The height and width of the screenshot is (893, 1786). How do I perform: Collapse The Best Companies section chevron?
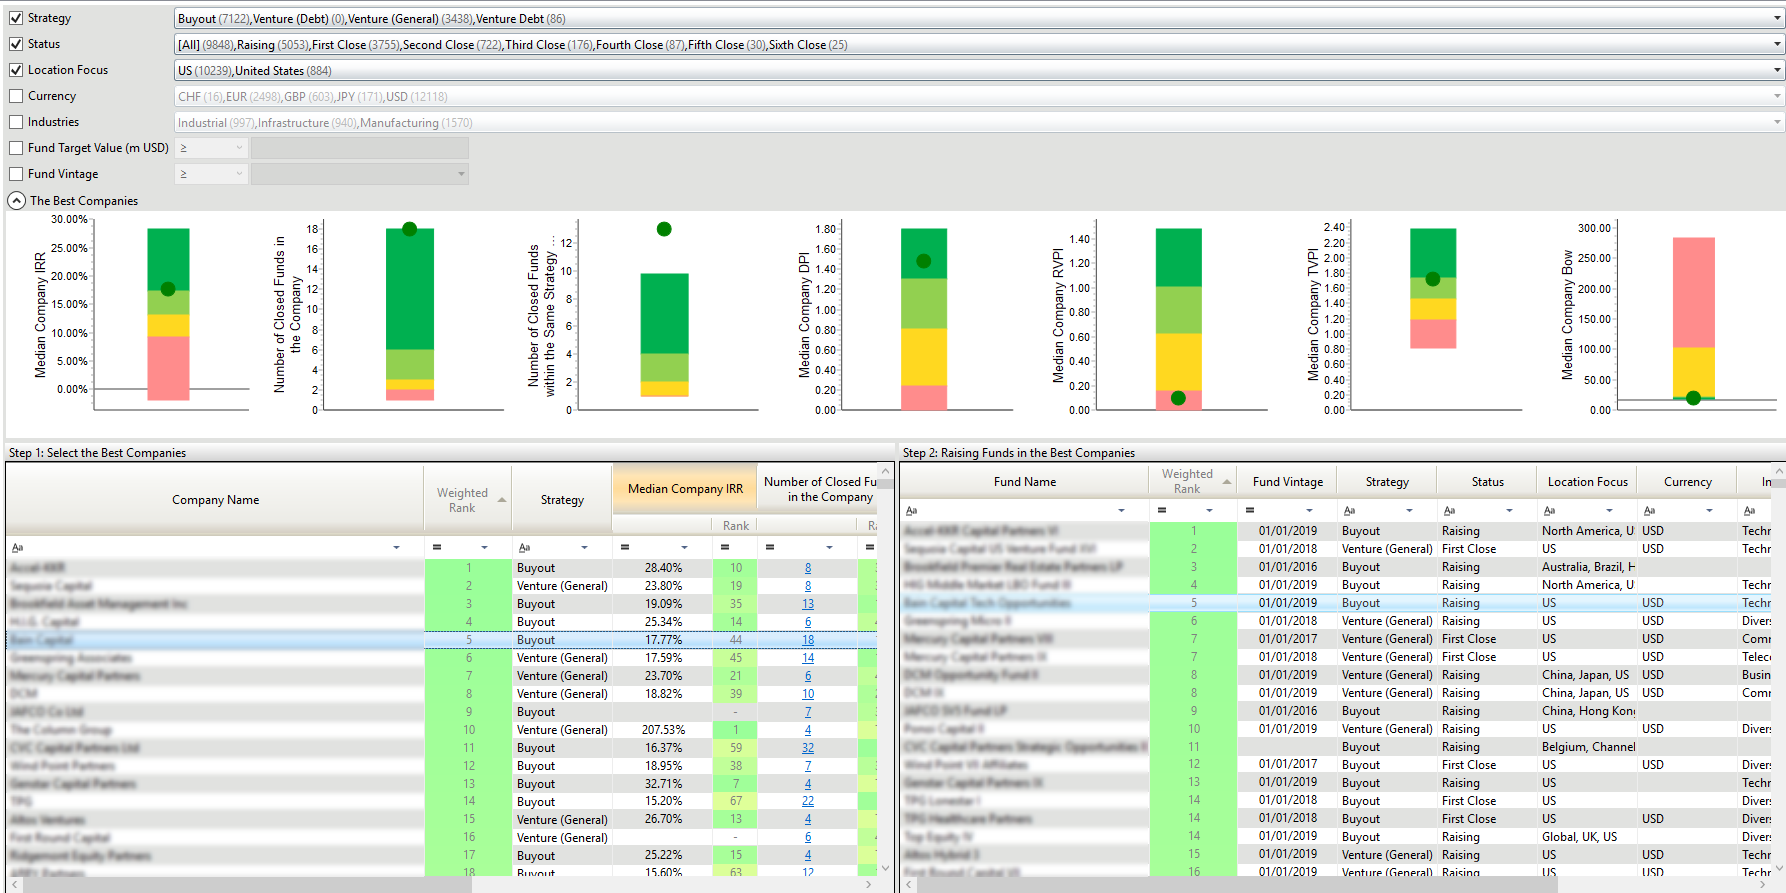[x=16, y=201]
